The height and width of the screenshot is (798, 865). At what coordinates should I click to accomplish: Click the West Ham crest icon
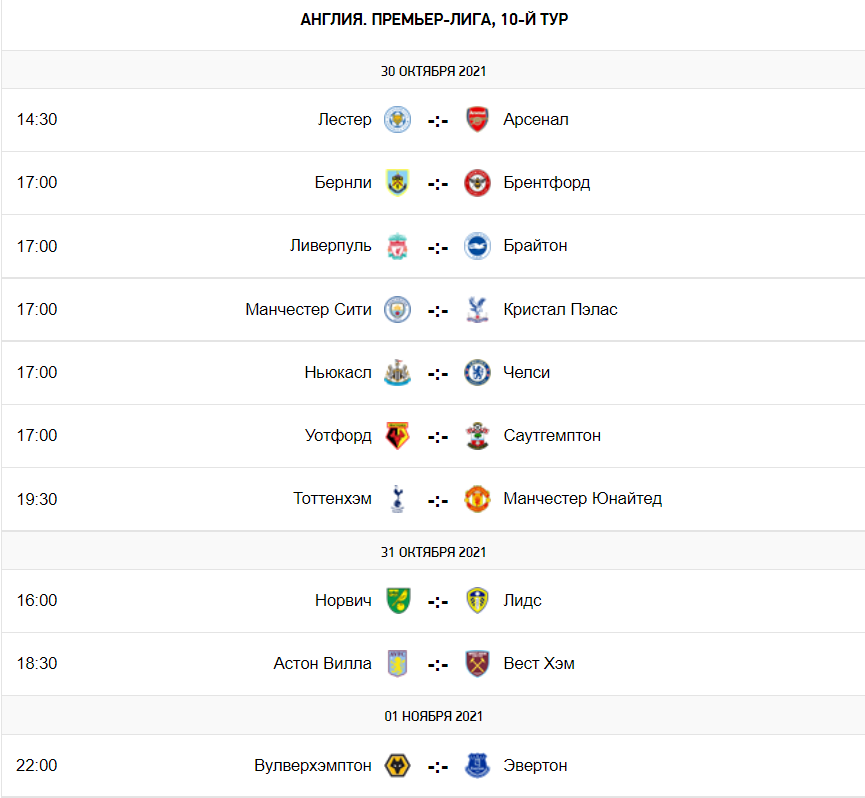478,663
